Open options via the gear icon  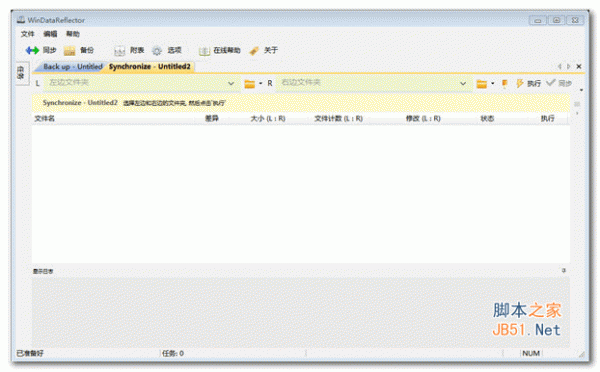pos(157,51)
